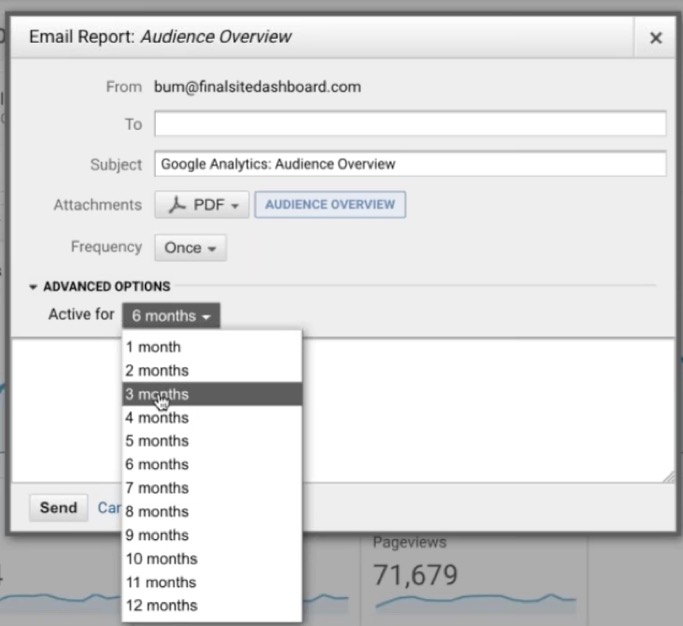
Task: Choose 9 months from list
Action: (212, 535)
